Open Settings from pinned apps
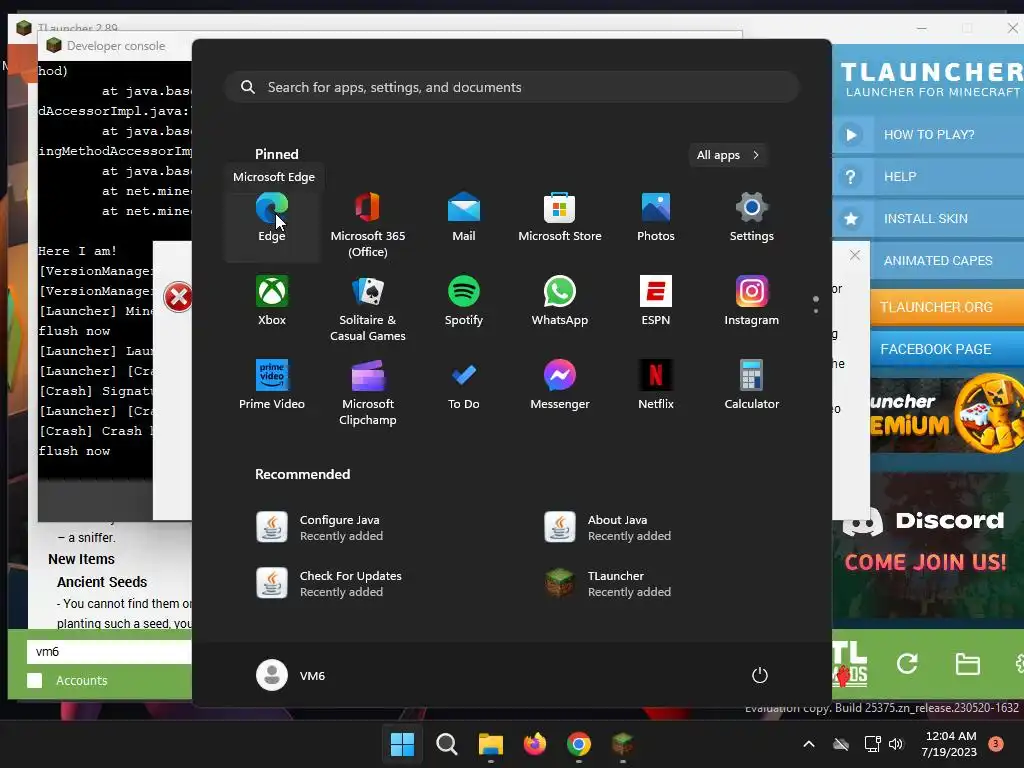The width and height of the screenshot is (1024, 768). 752,217
